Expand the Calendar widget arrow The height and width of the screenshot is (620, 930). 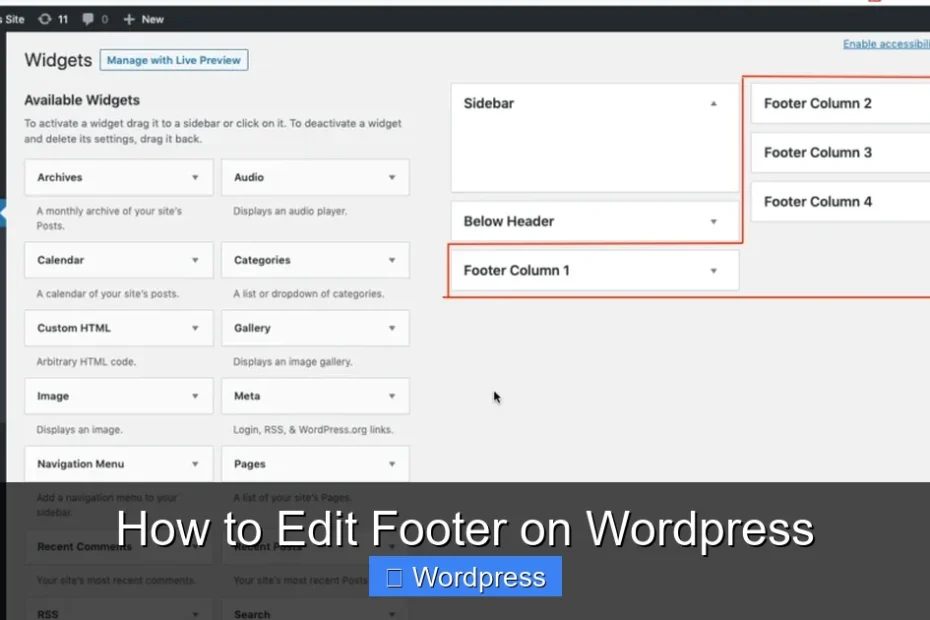coord(195,260)
